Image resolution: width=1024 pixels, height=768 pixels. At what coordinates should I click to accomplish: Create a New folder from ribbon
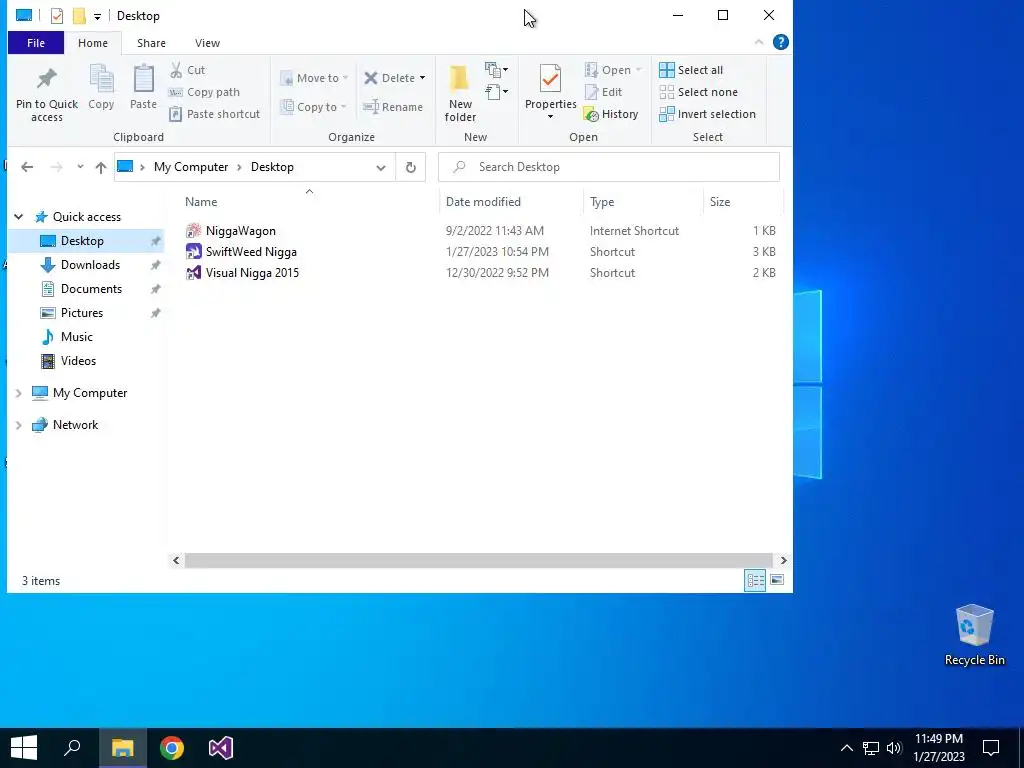coord(460,93)
